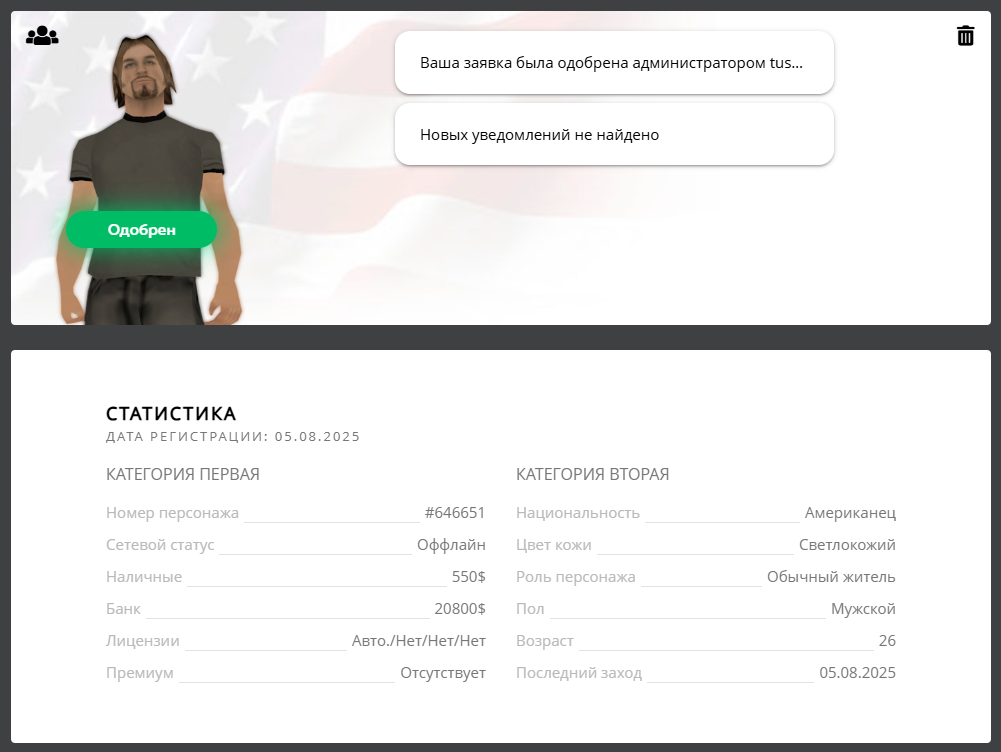1001x752 pixels.
Task: Click the Банк label
Action: 123,608
